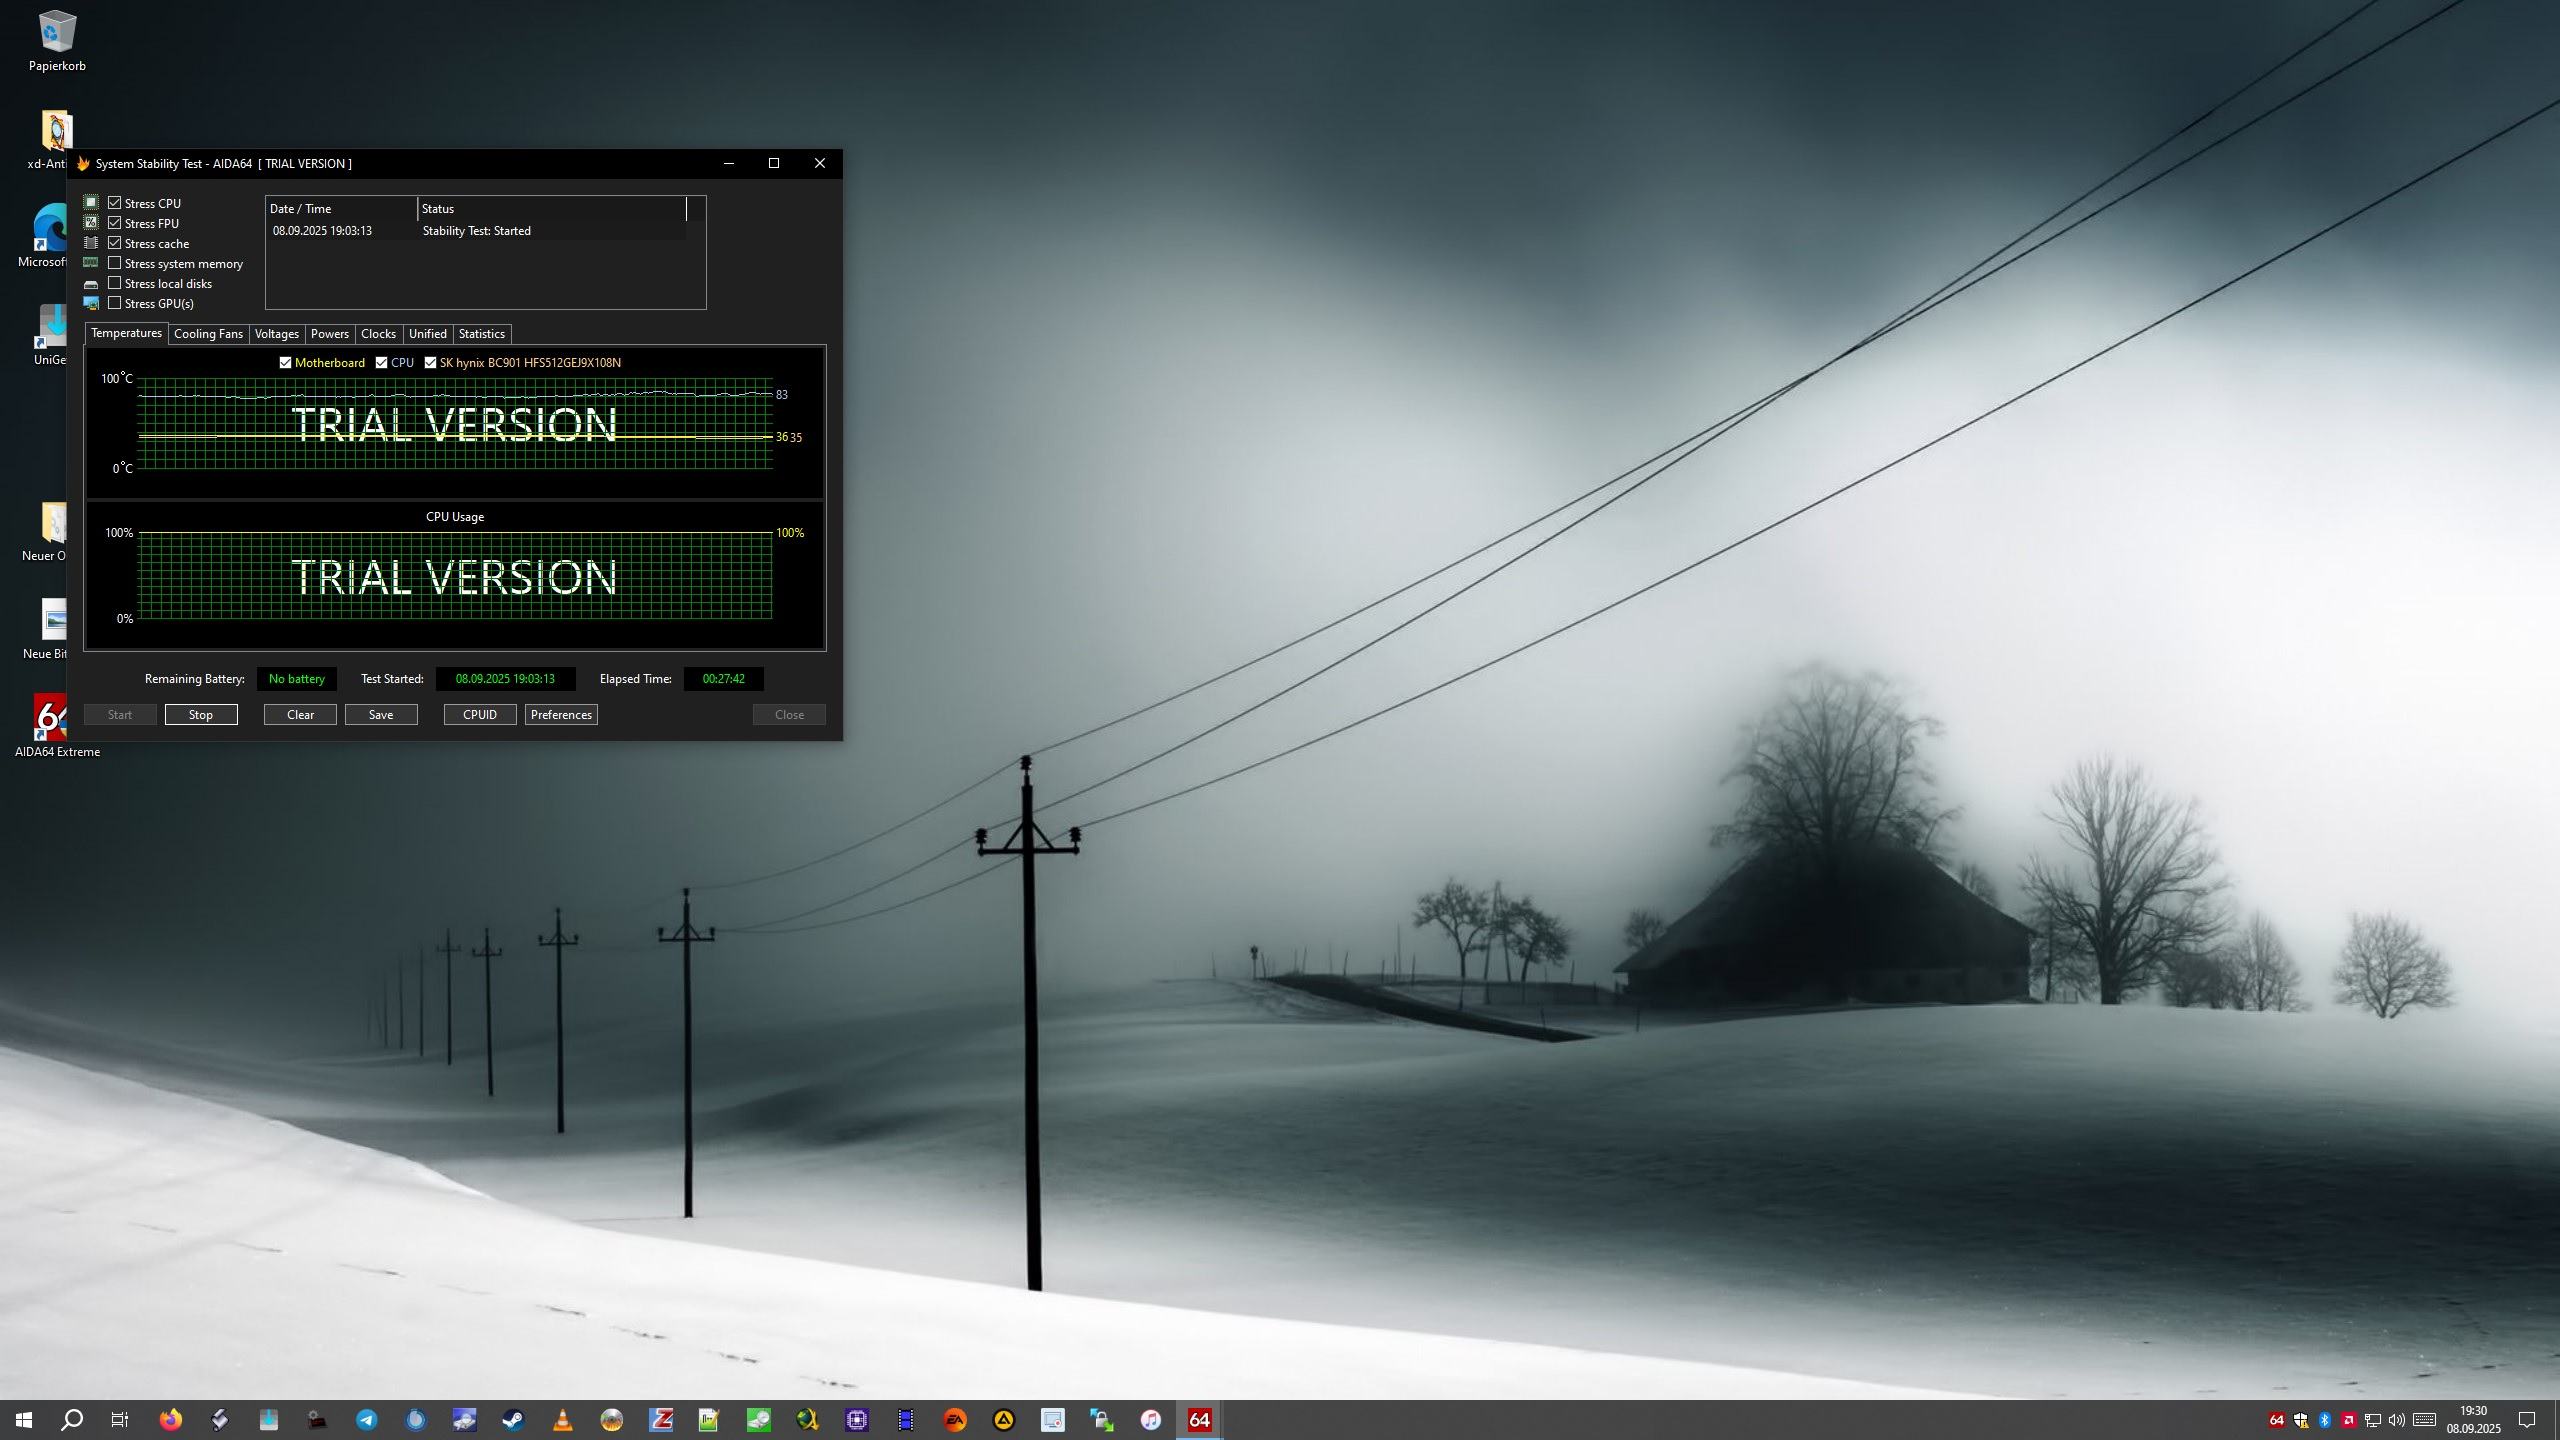
Task: Hide the Motherboard temperature graph line
Action: 286,363
